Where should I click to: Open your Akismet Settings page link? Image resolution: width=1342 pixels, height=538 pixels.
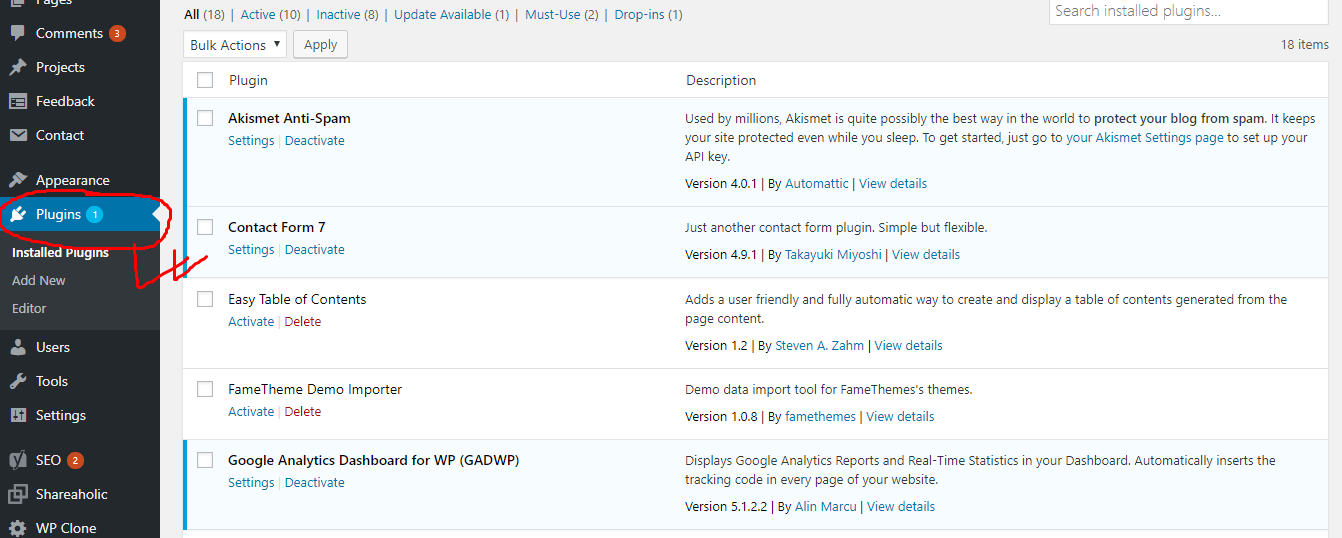pos(1145,138)
